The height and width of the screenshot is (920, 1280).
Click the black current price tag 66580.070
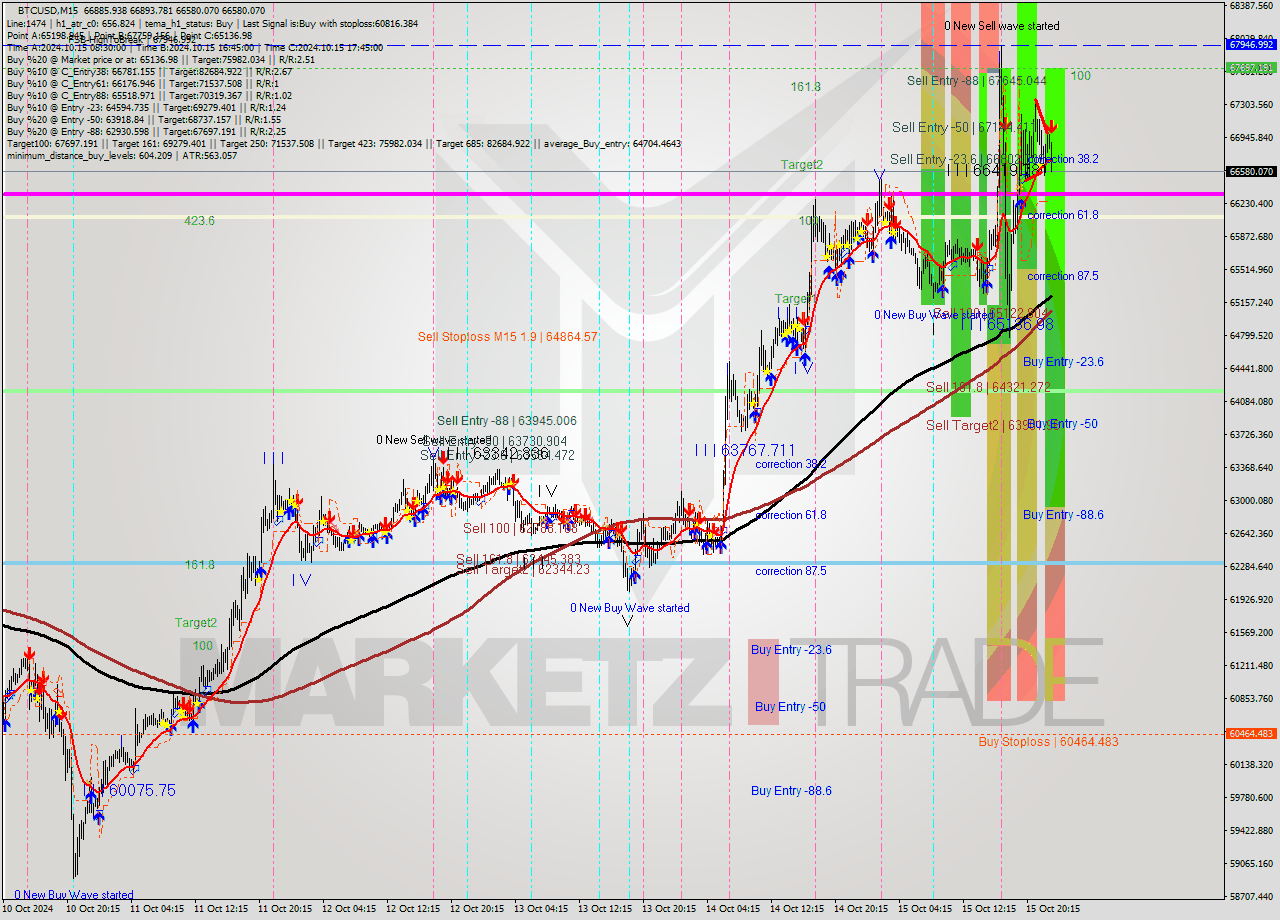click(1251, 171)
